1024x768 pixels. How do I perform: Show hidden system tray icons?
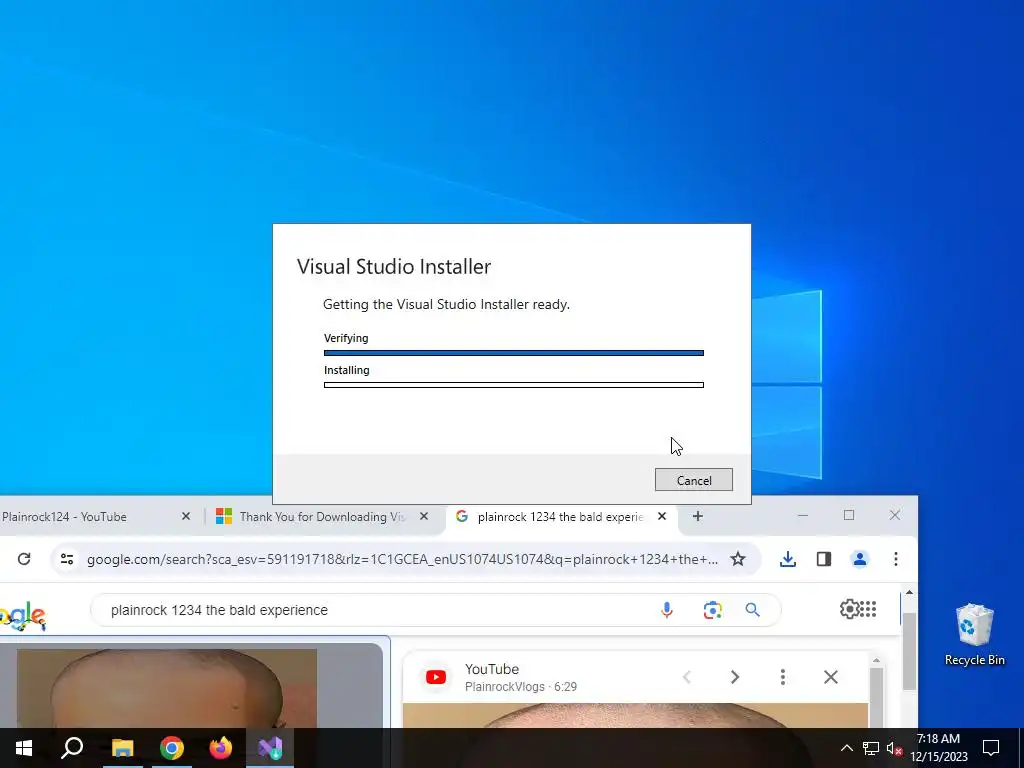tap(846, 748)
